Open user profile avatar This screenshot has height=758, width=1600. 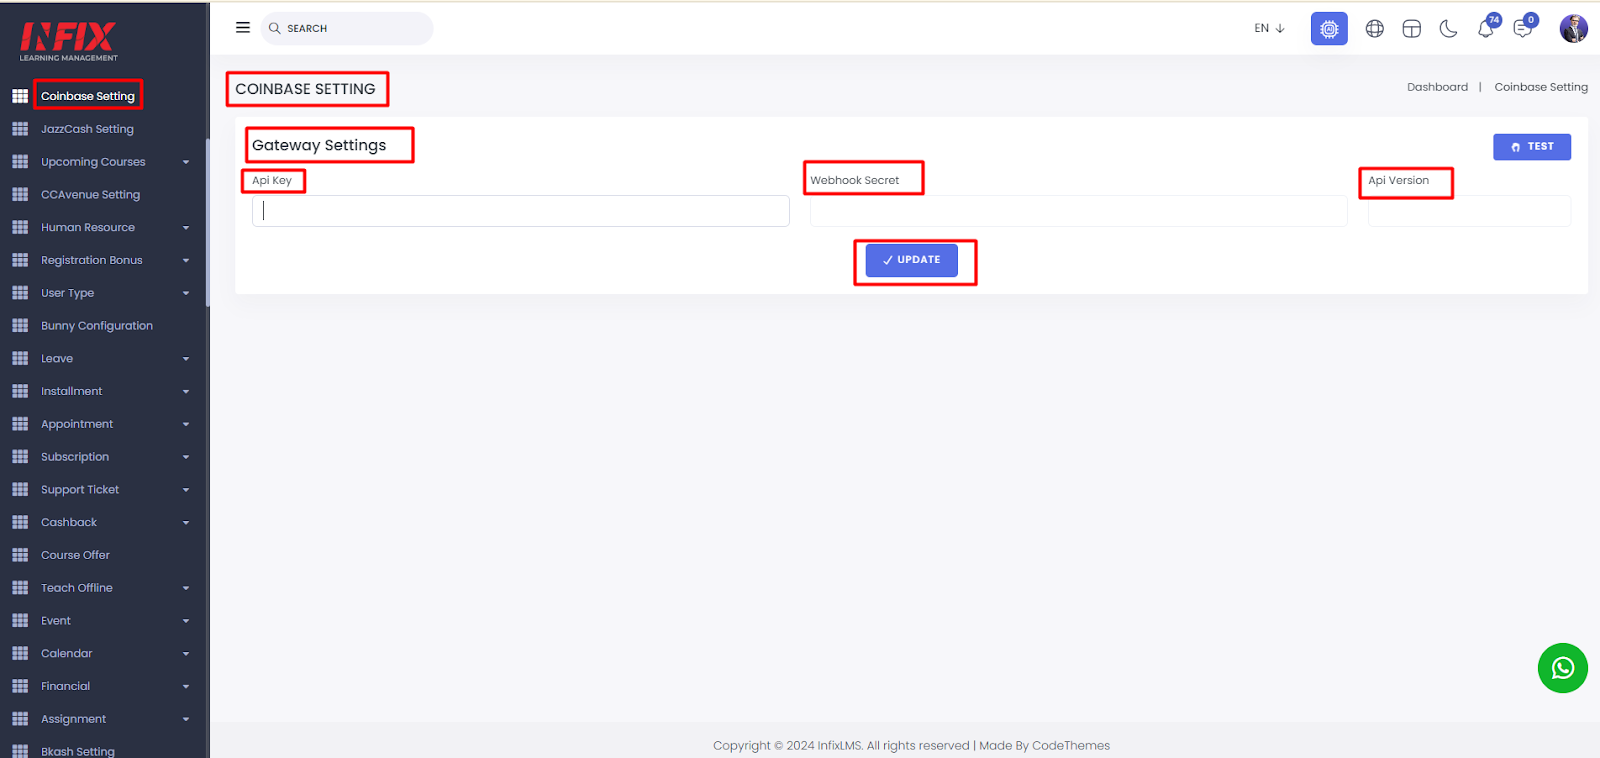[x=1573, y=28]
